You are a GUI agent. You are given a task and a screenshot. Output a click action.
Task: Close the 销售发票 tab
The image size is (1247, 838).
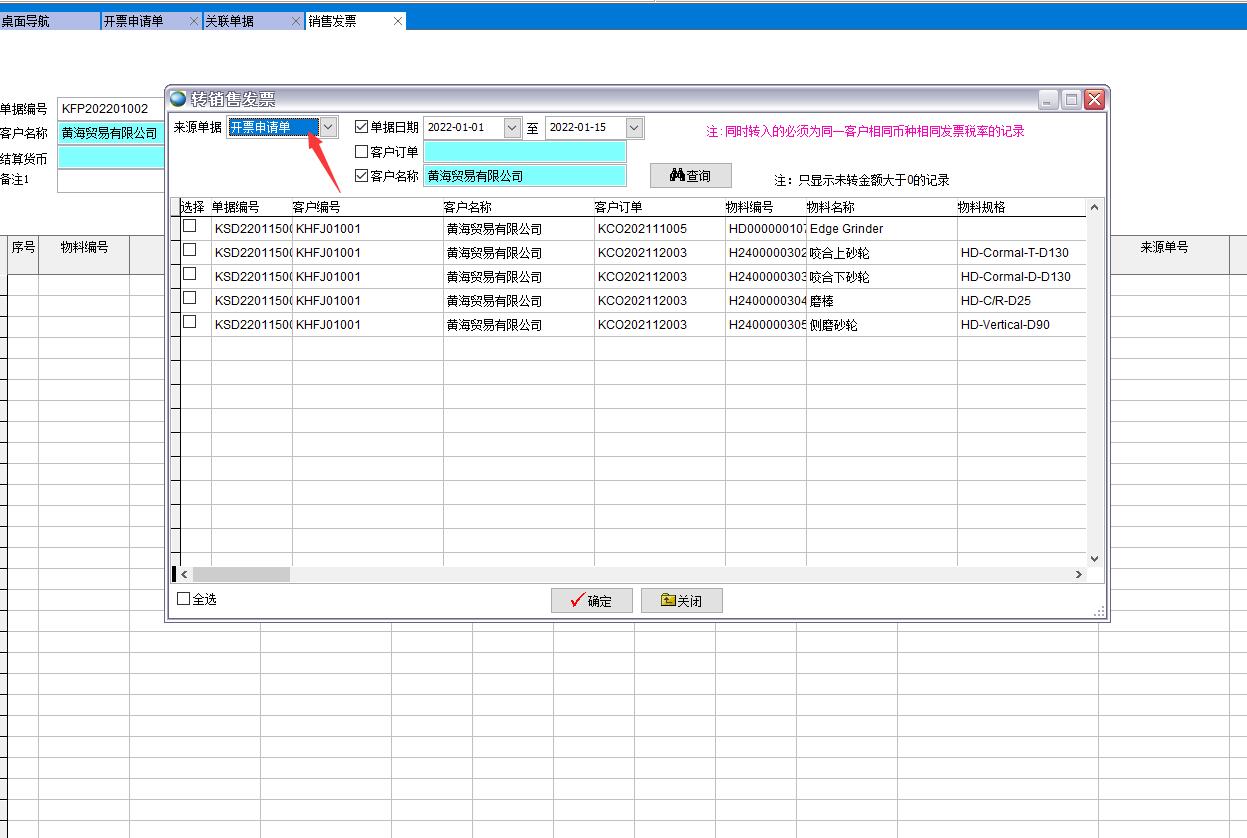[398, 21]
